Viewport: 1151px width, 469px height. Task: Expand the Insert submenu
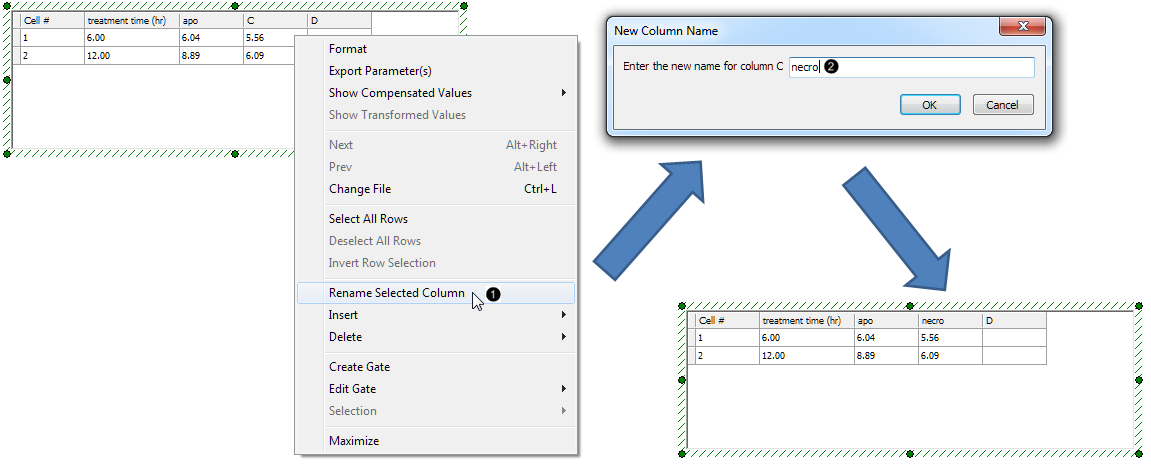tap(343, 315)
